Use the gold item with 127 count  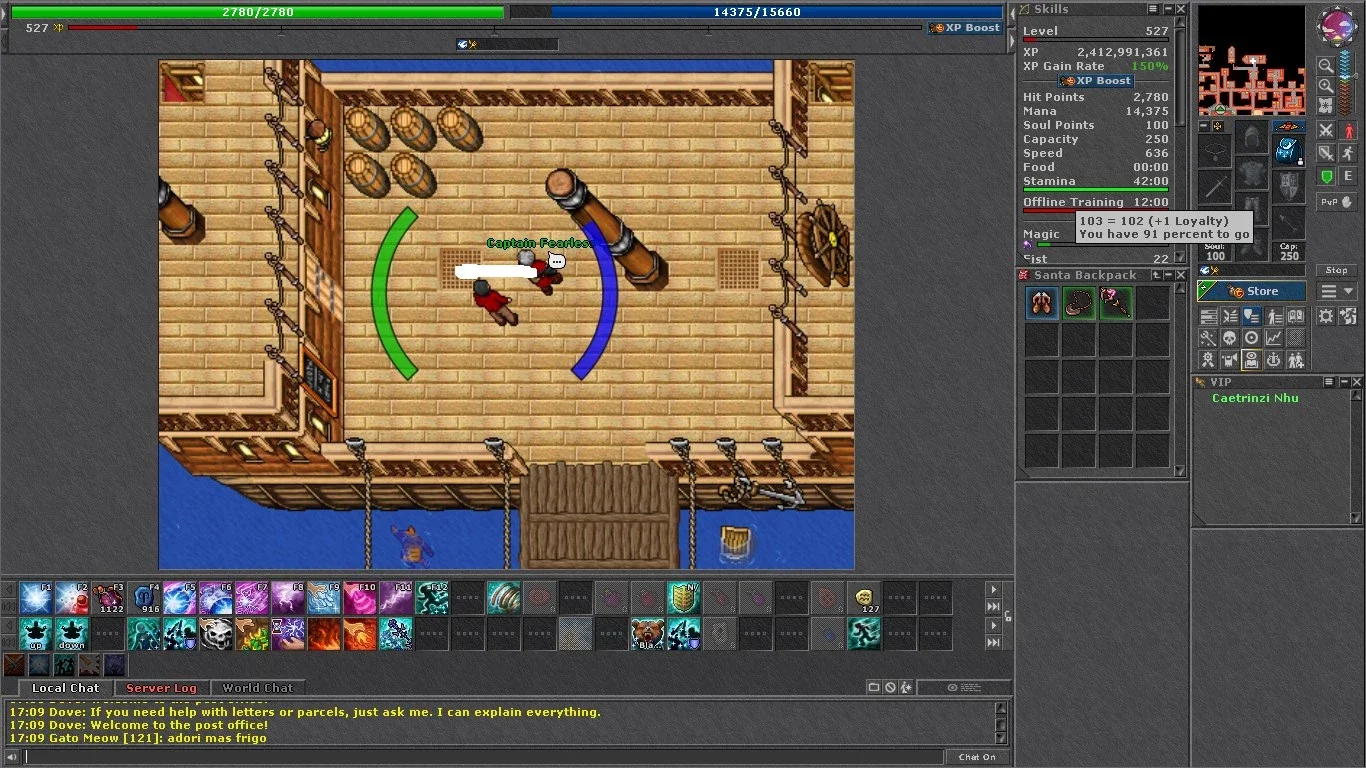point(864,598)
